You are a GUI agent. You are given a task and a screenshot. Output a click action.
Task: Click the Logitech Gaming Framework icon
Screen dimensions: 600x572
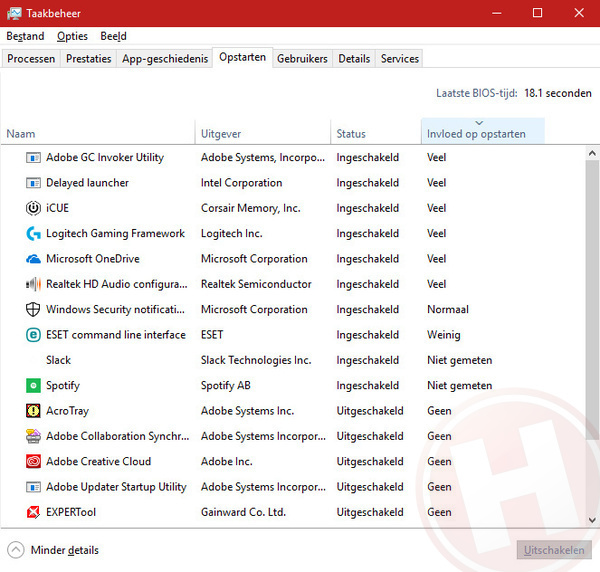[33, 233]
